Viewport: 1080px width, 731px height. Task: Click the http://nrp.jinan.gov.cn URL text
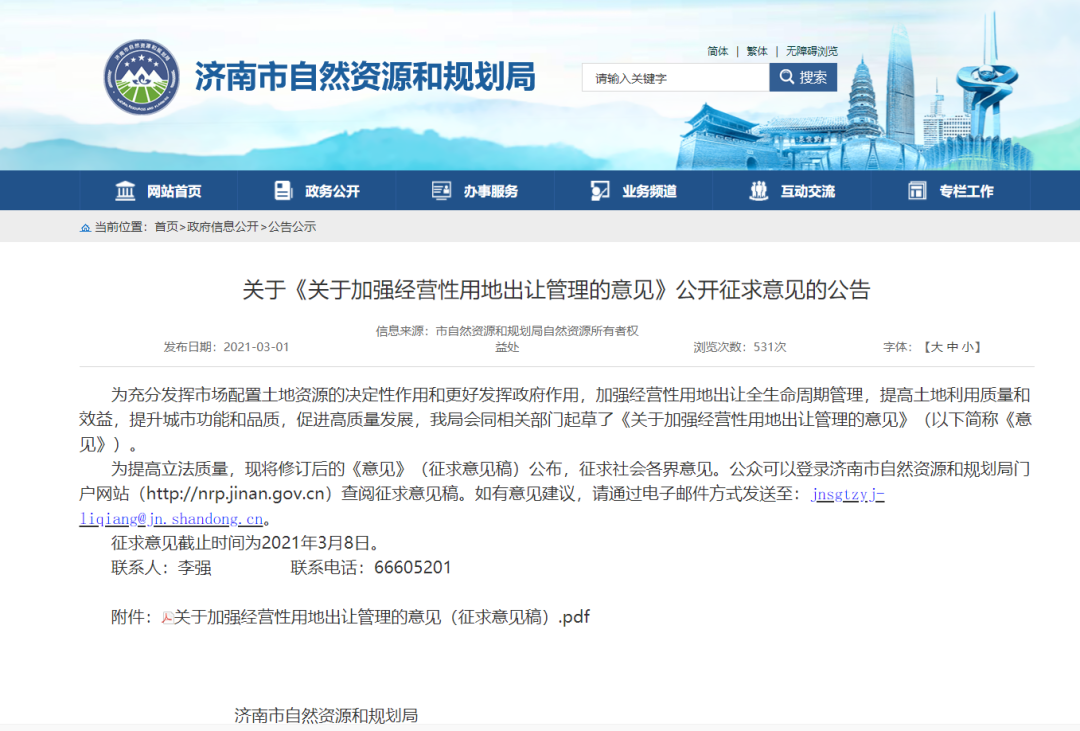point(236,494)
